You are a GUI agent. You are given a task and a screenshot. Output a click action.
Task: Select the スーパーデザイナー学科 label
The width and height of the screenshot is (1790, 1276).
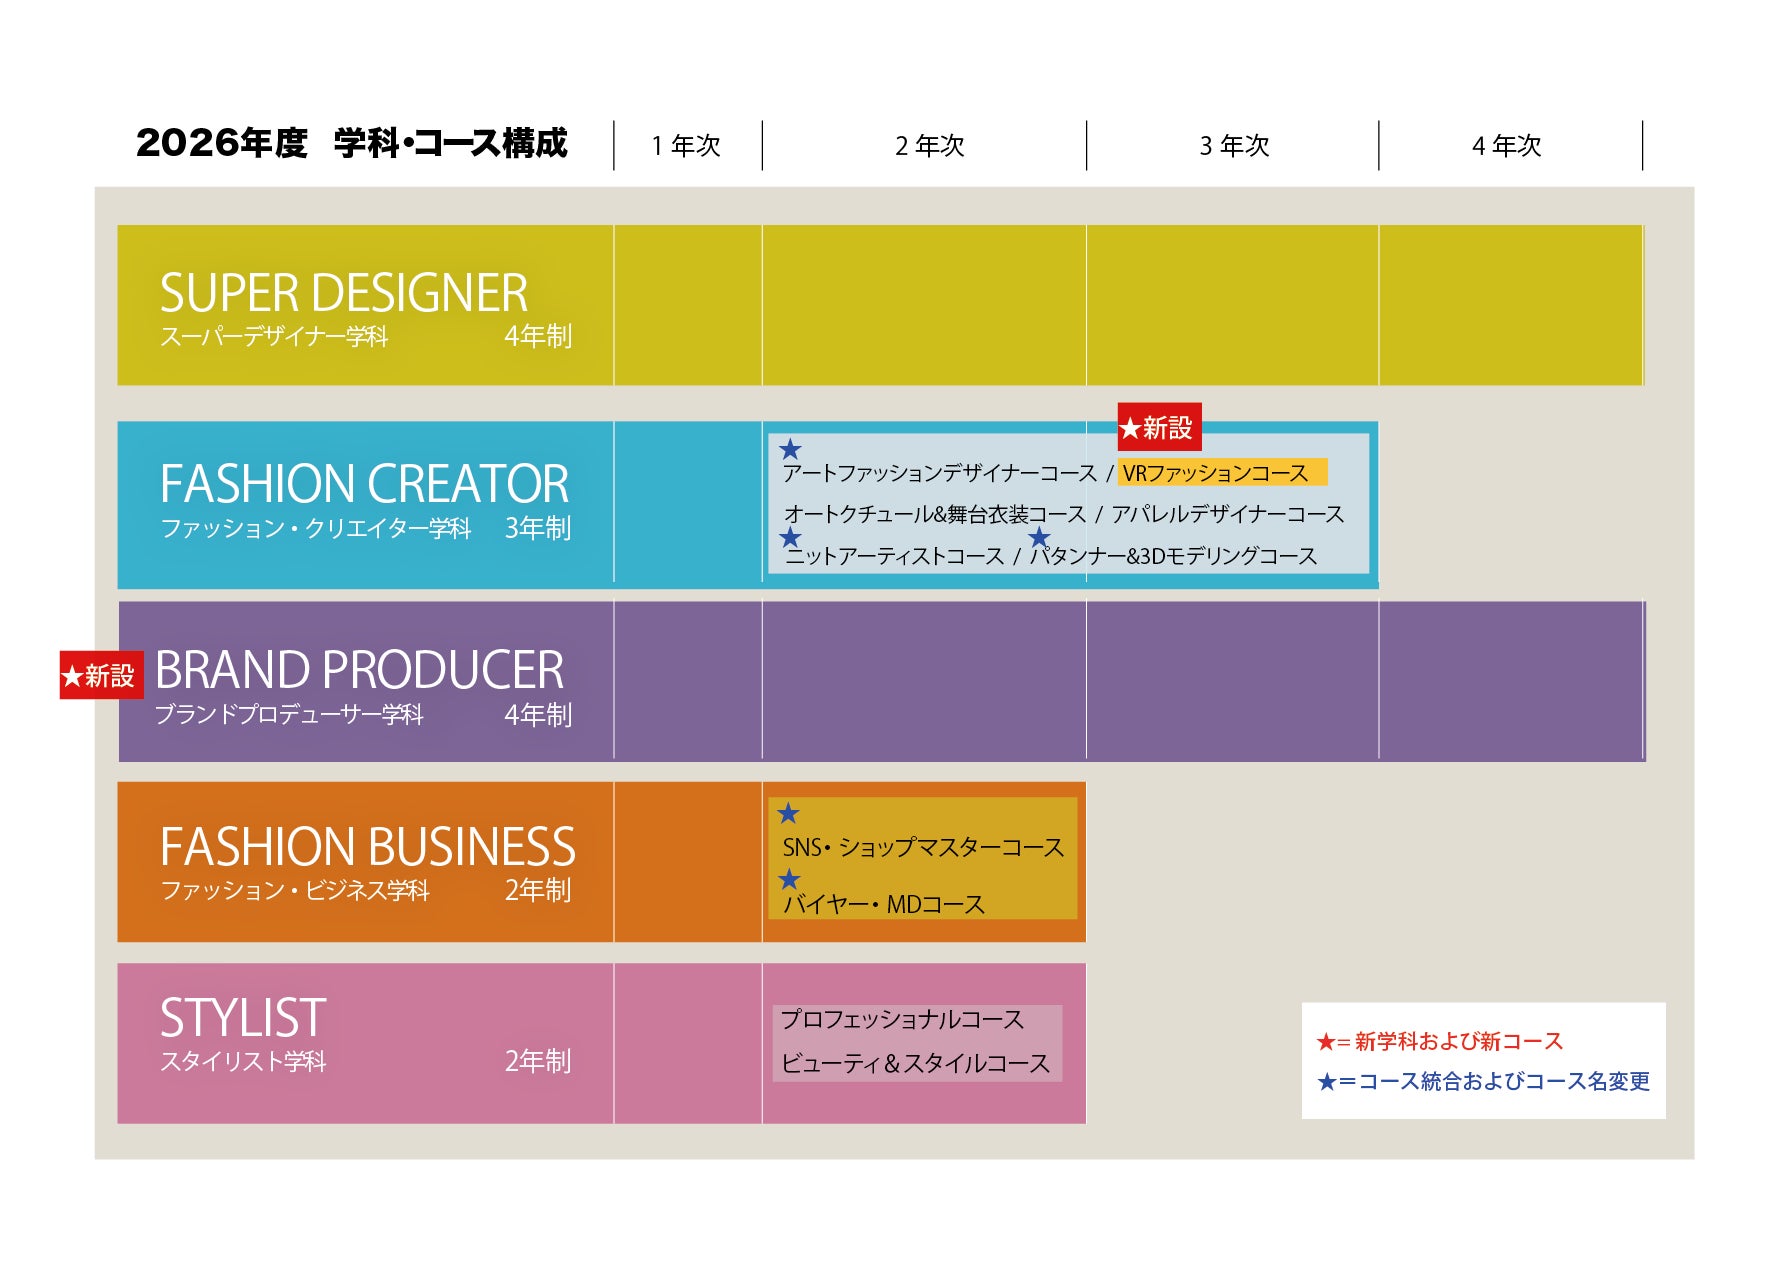(x=274, y=336)
